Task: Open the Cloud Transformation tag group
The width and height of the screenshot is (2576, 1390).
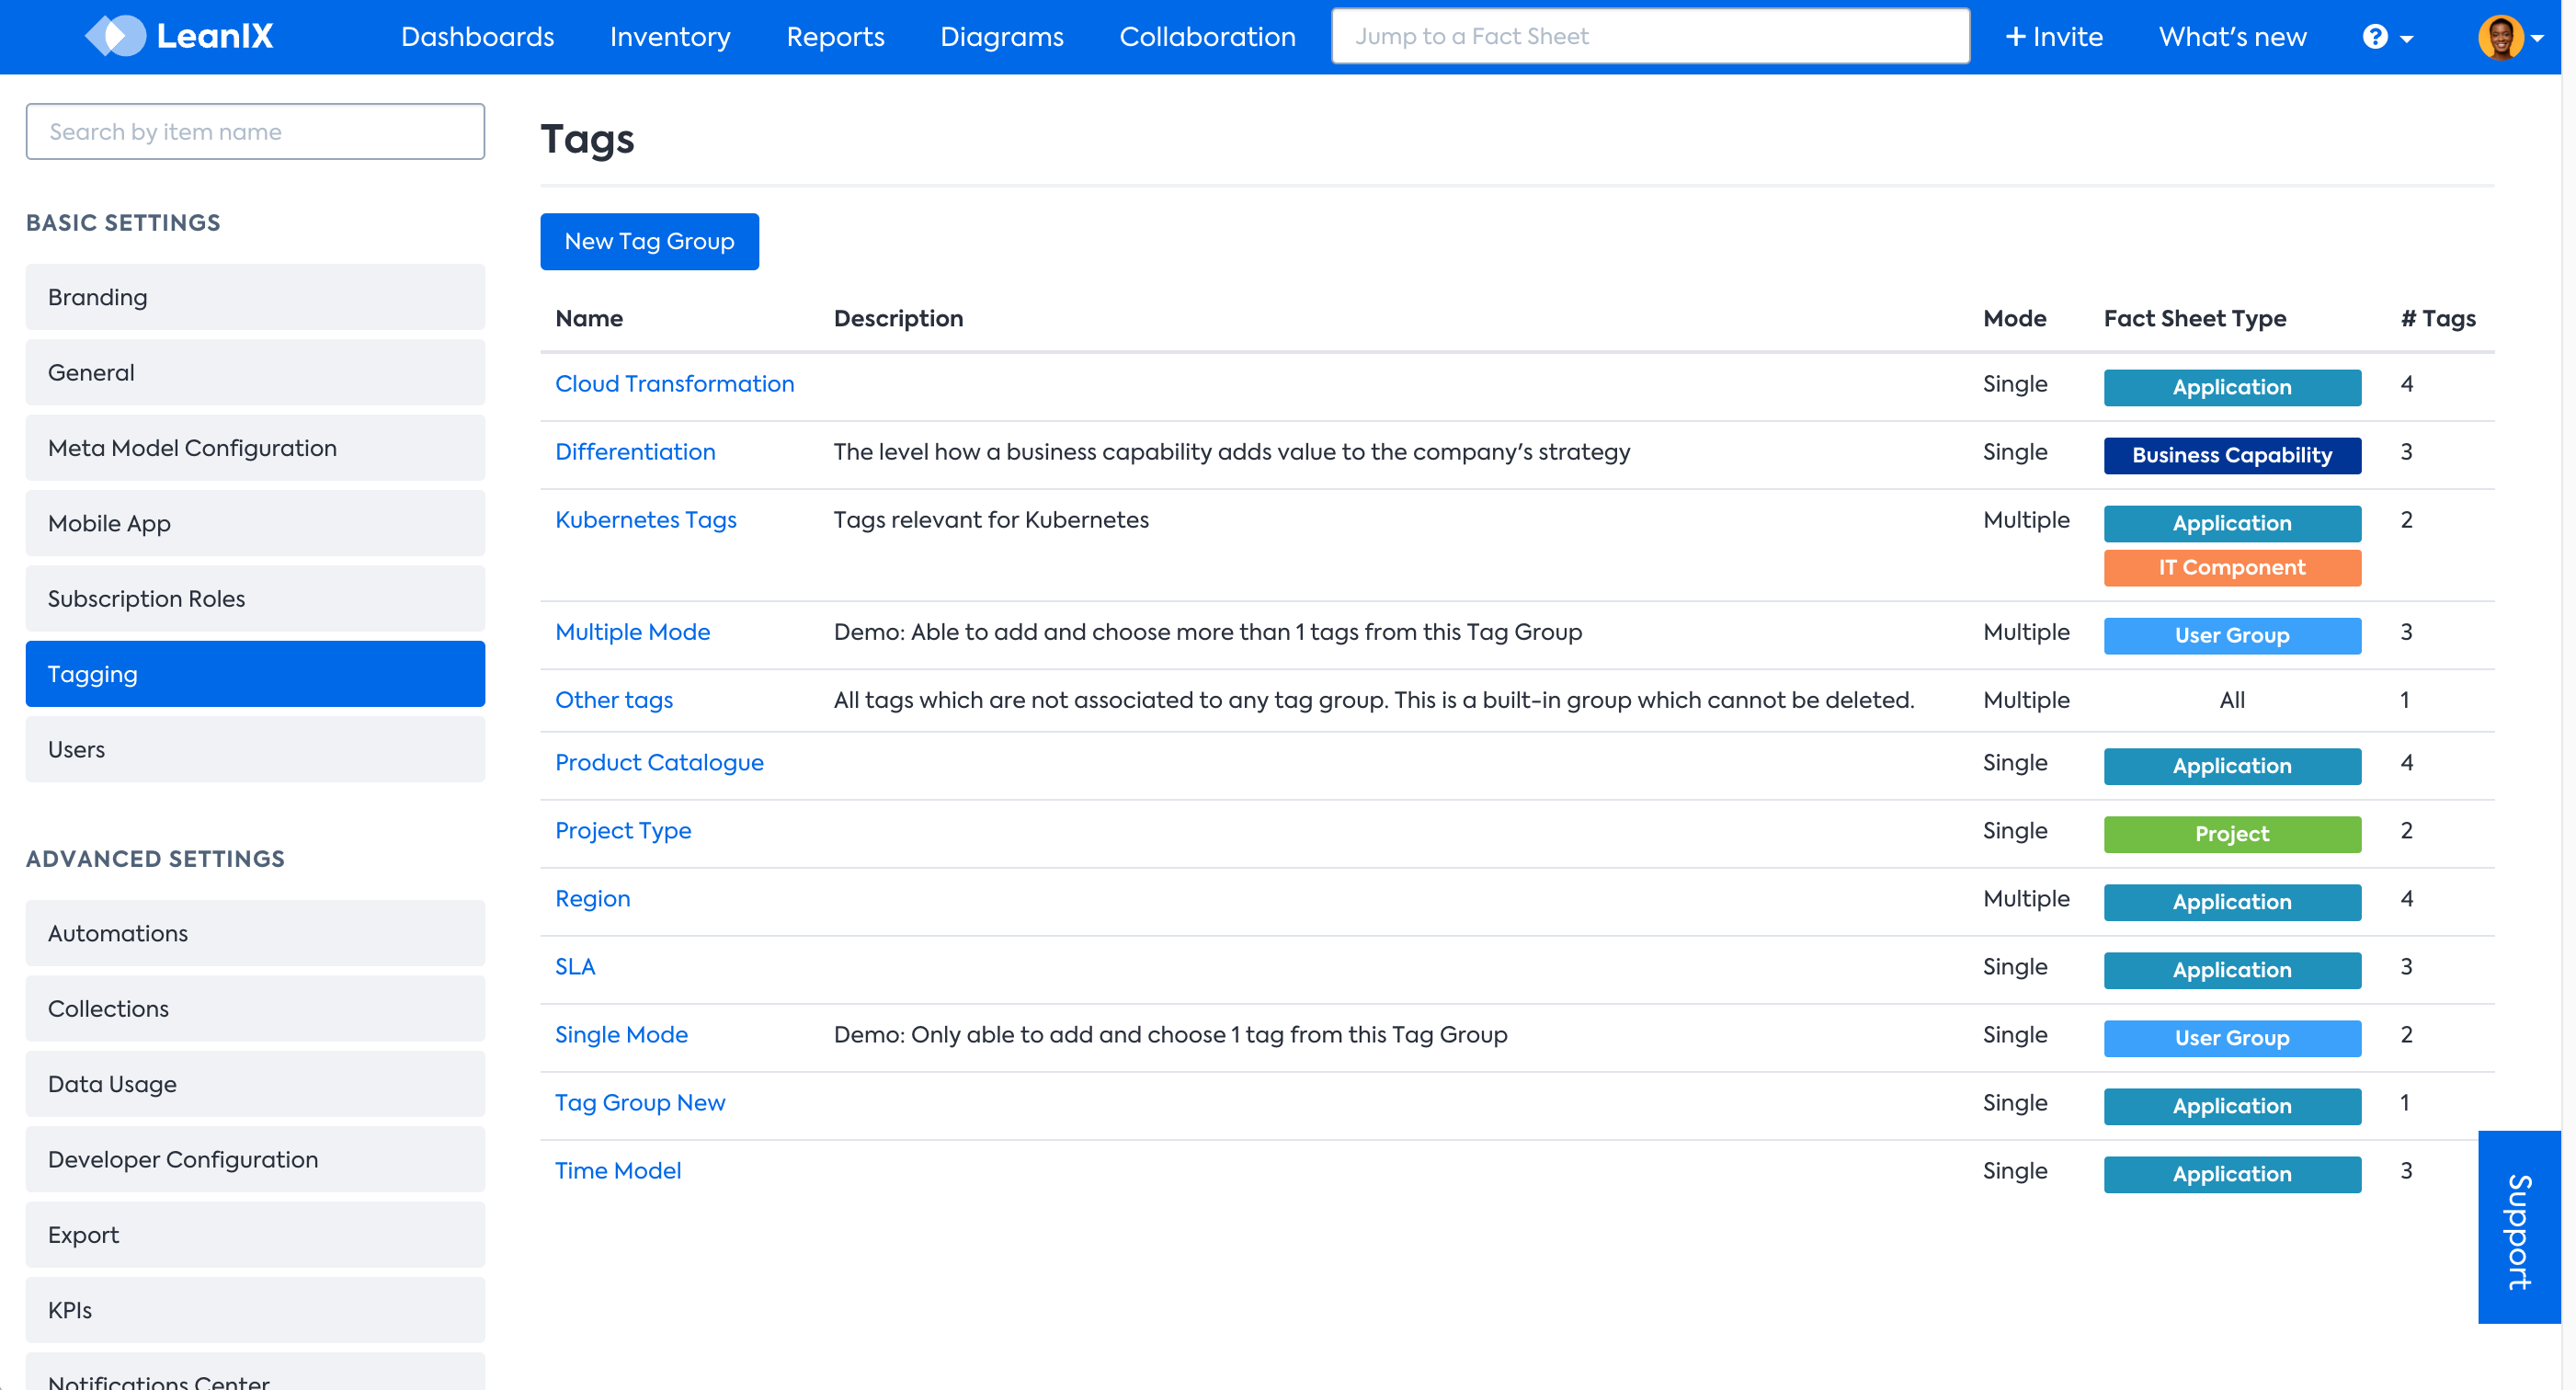Action: pyautogui.click(x=674, y=384)
